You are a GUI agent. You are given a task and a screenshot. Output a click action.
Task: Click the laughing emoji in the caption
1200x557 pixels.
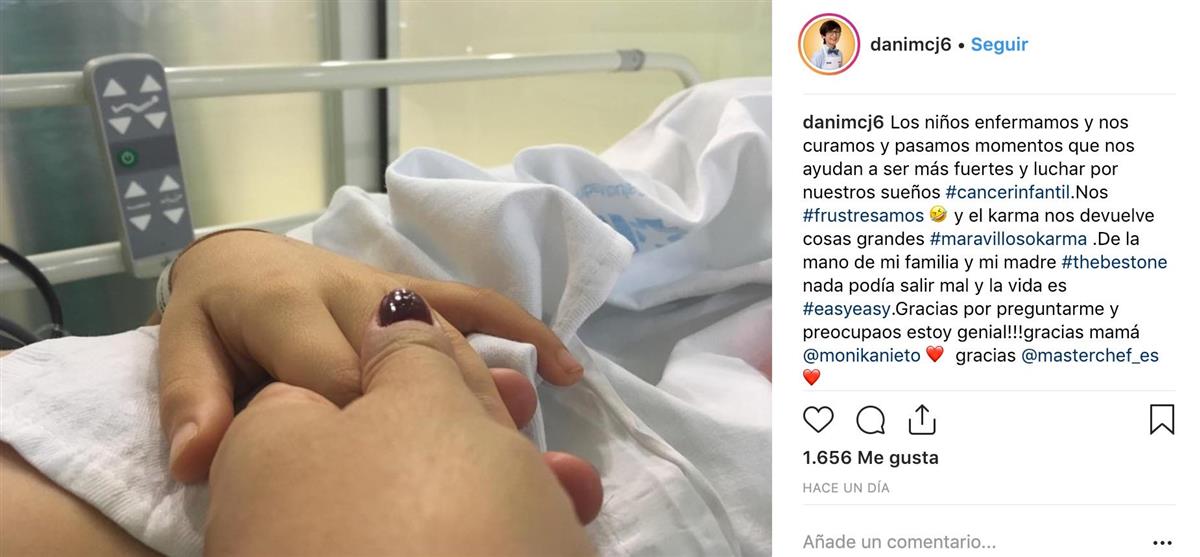coord(938,214)
